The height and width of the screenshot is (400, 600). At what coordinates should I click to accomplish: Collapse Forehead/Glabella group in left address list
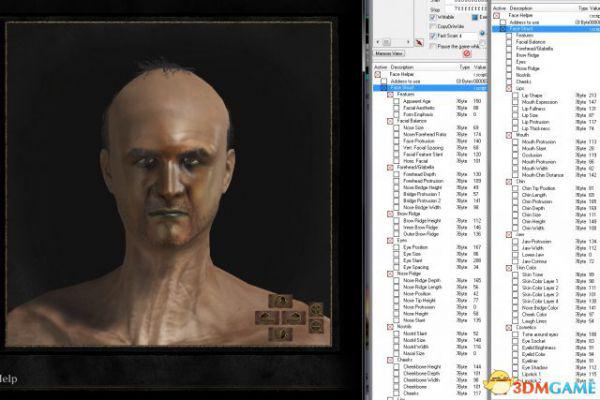click(x=390, y=168)
